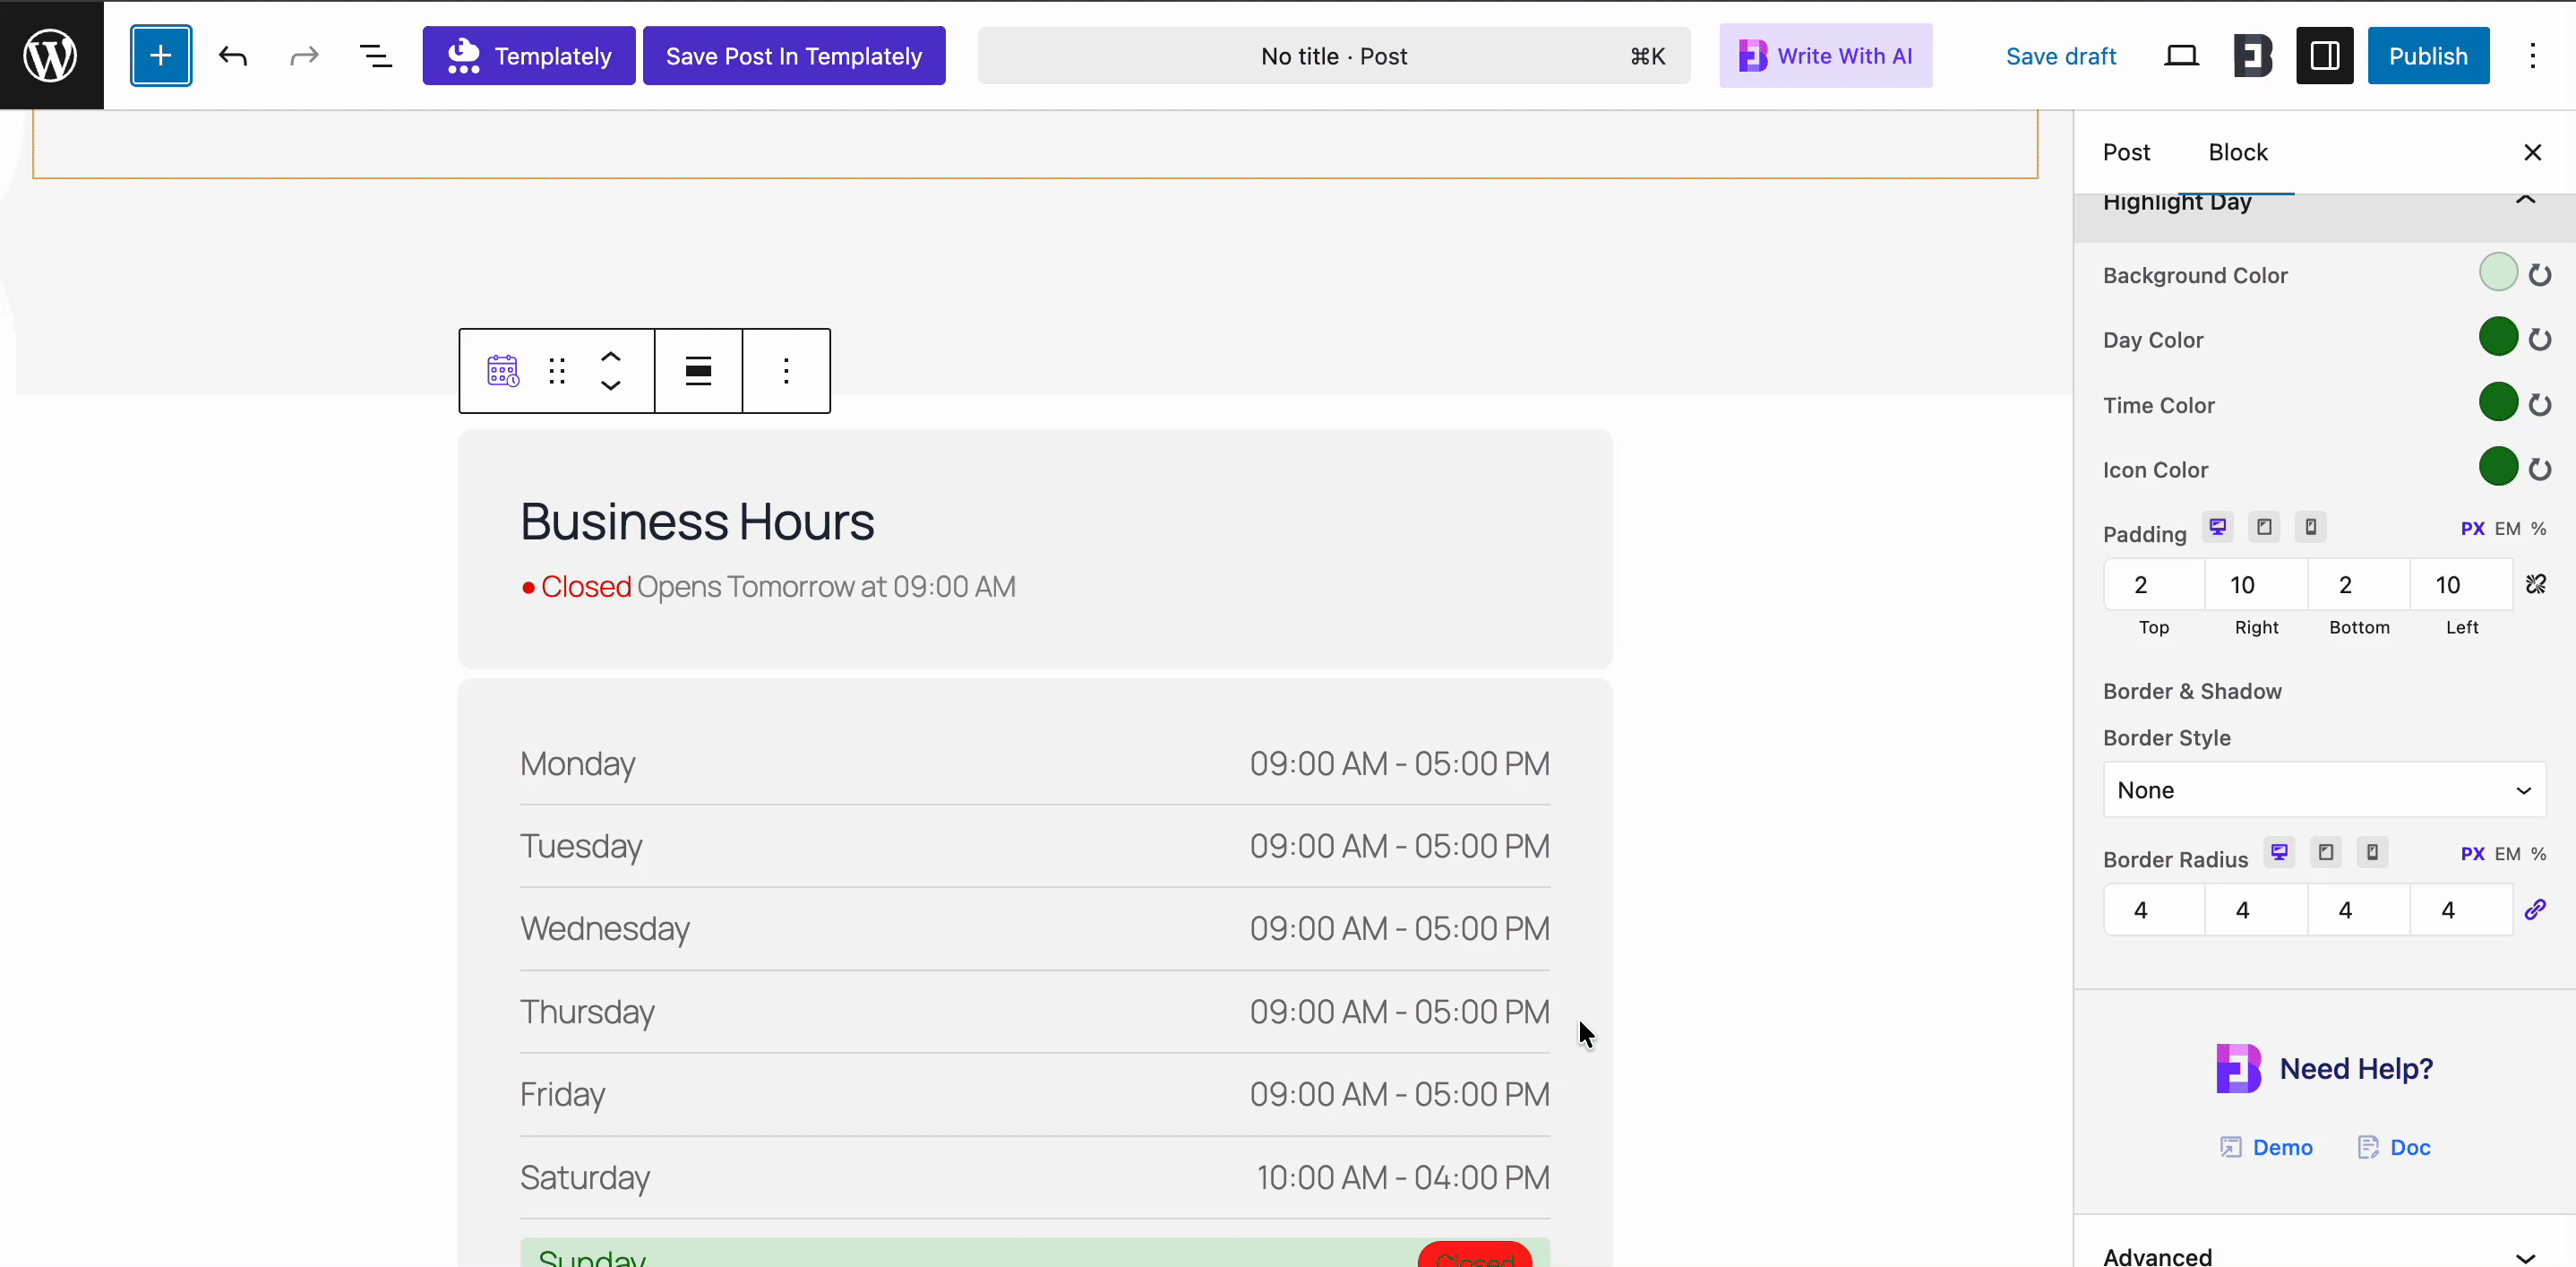This screenshot has height=1267, width=2576.
Task: Open block alignment options
Action: pyautogui.click(x=698, y=371)
